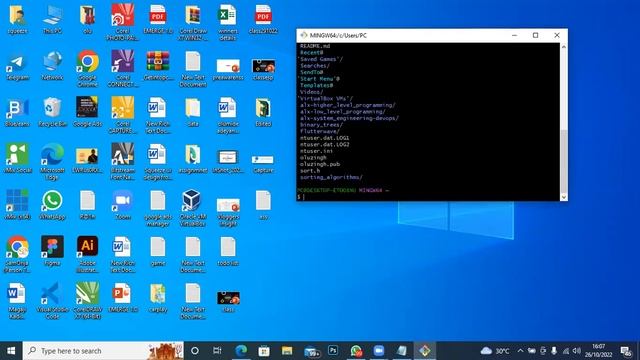Launch the Zoom desktop shortcut
The height and width of the screenshot is (360, 640).
pos(122,205)
